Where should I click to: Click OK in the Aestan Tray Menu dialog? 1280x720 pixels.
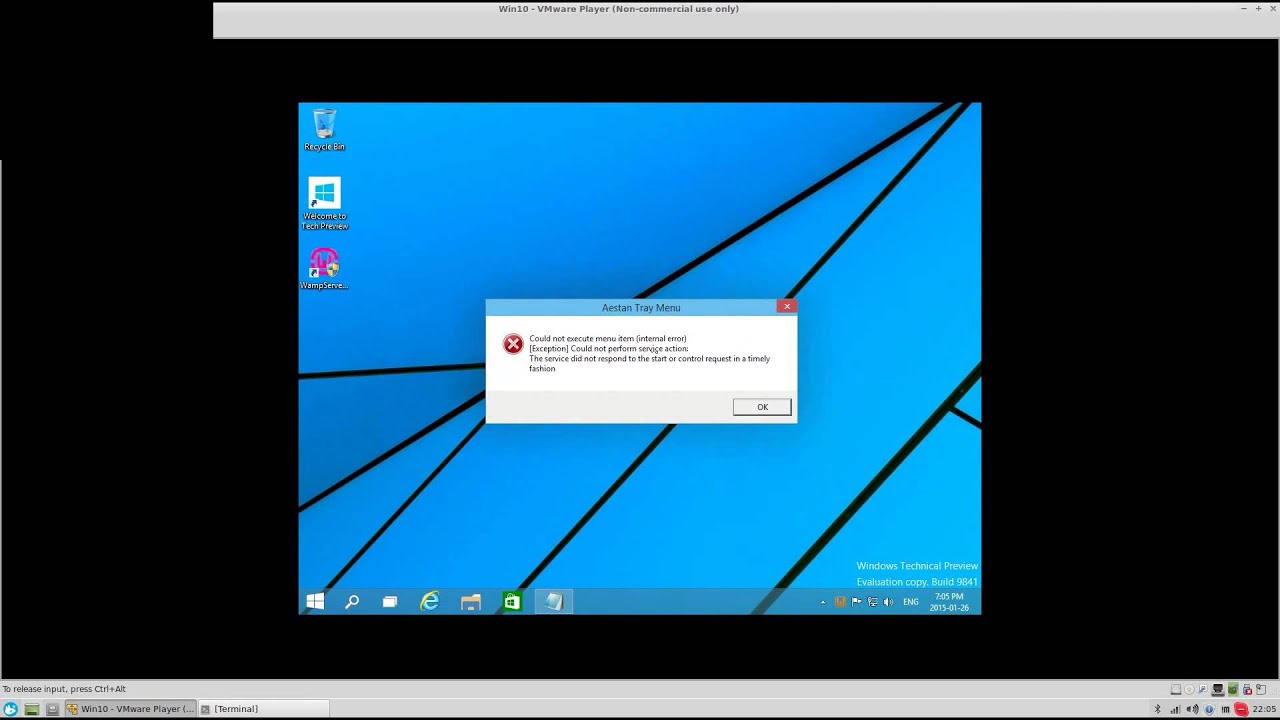[x=762, y=407]
